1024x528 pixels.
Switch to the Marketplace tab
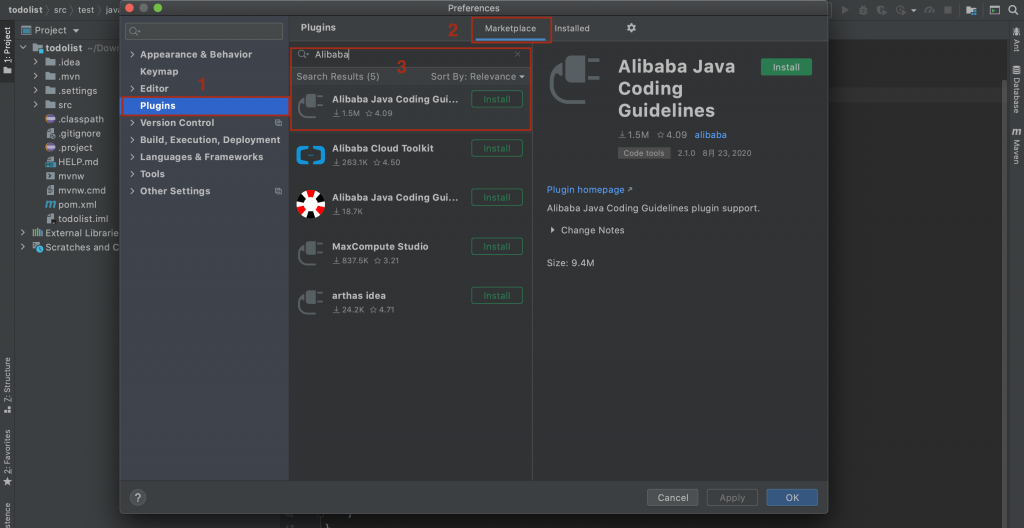point(510,28)
